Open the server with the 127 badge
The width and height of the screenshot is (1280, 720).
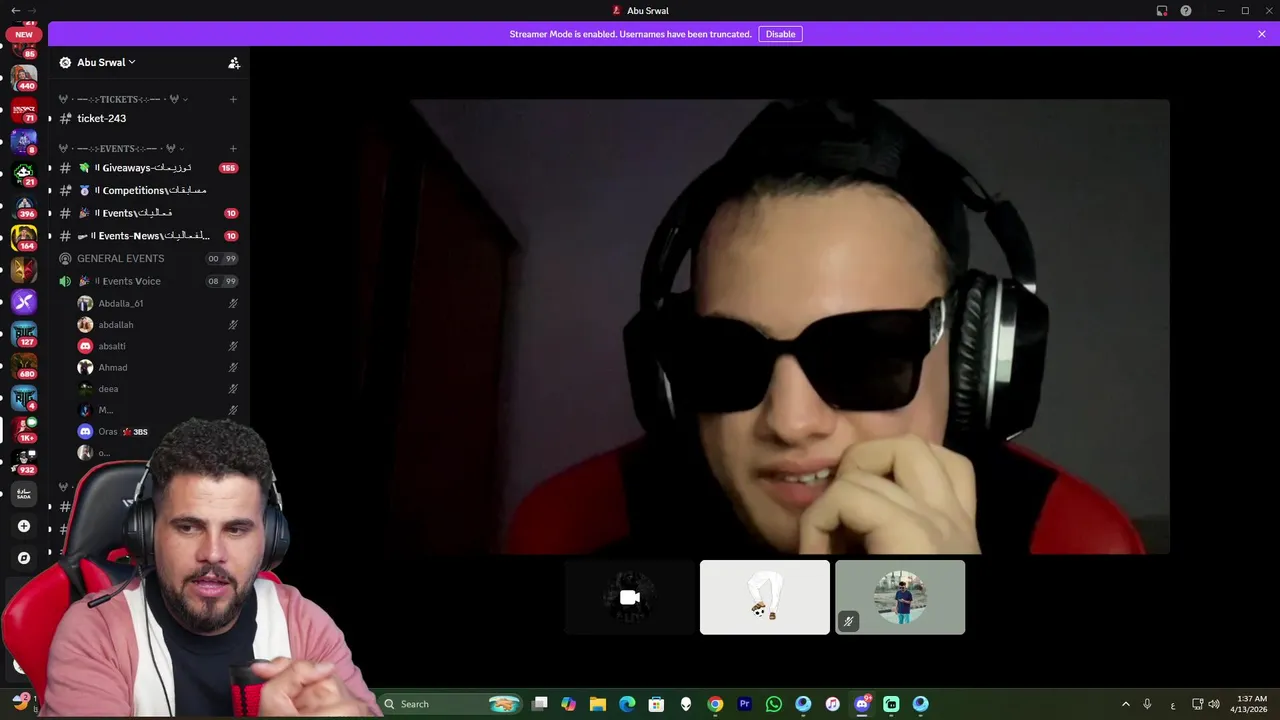tap(24, 333)
